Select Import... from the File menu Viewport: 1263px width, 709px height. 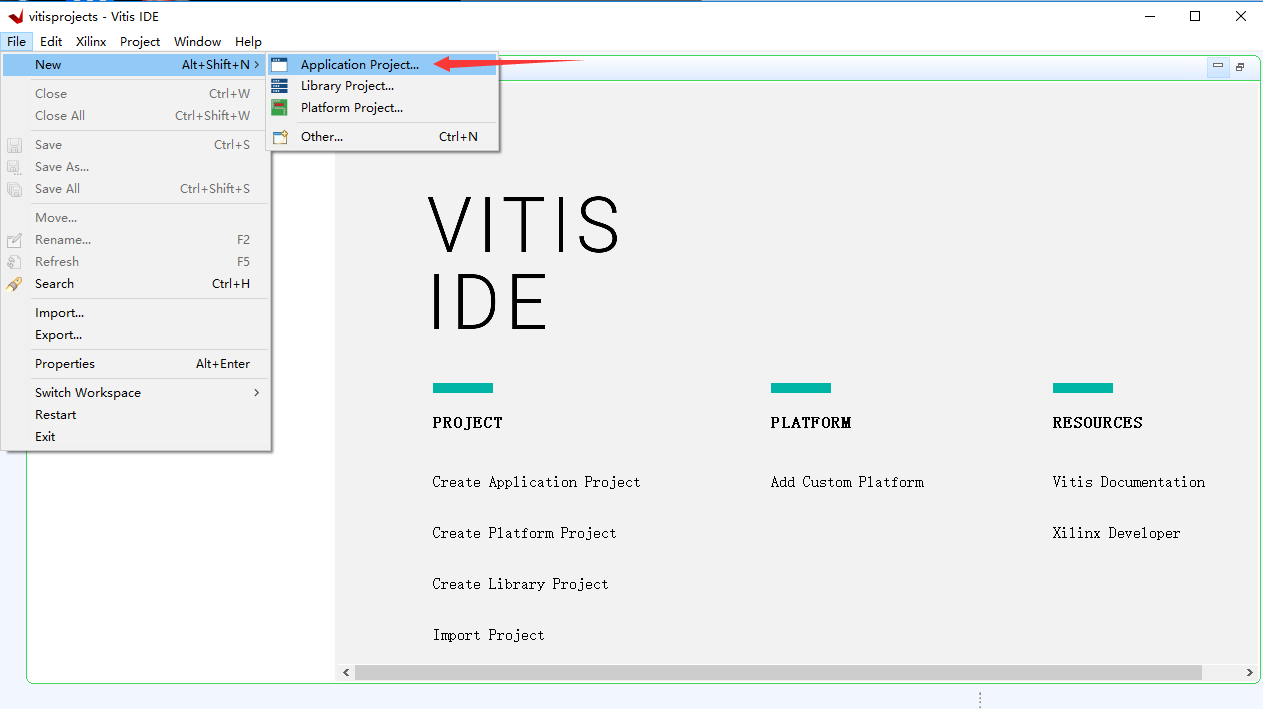click(59, 312)
